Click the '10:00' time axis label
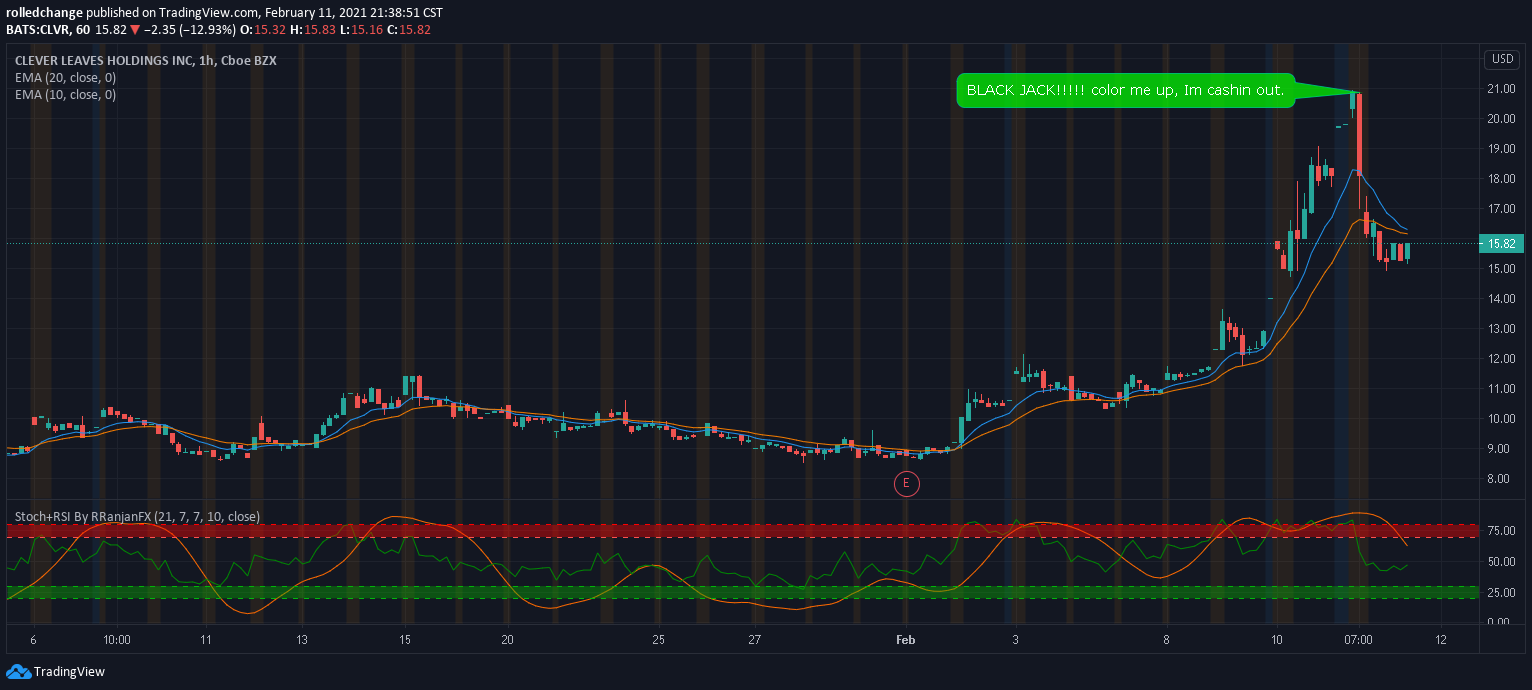 116,638
